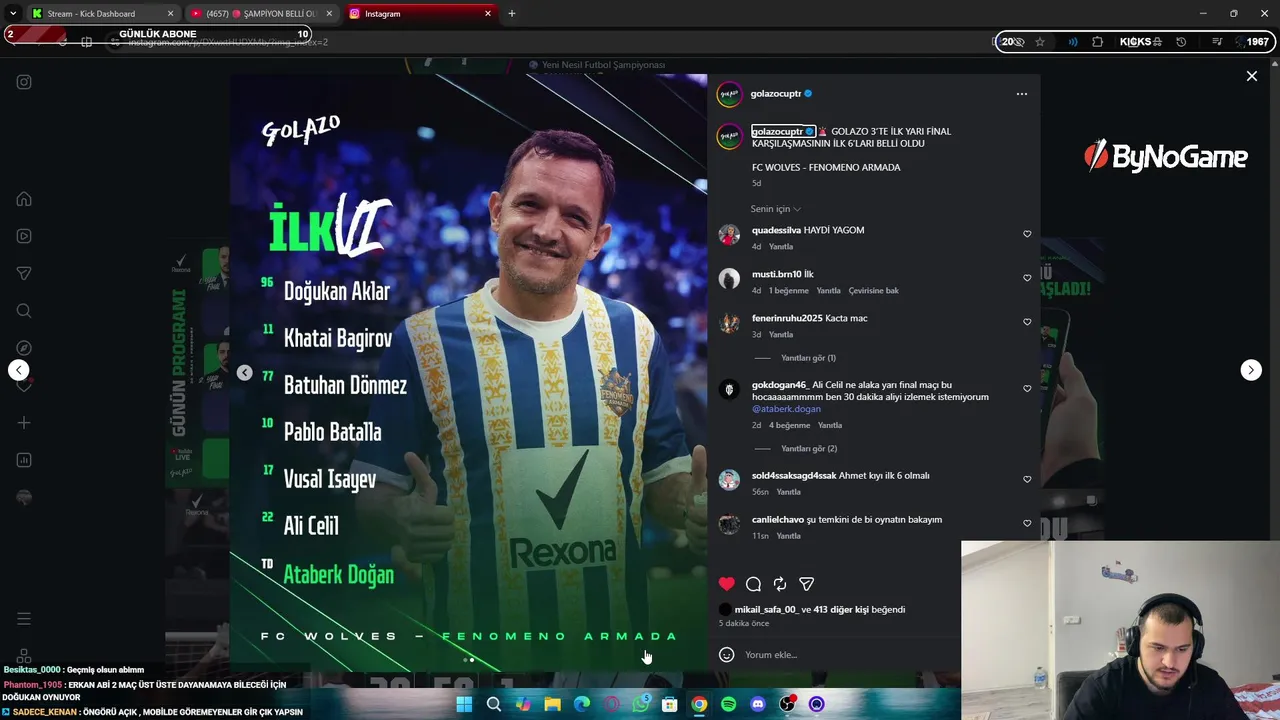Open golazocuptr profile name in header
The image size is (1280, 720).
(776, 94)
